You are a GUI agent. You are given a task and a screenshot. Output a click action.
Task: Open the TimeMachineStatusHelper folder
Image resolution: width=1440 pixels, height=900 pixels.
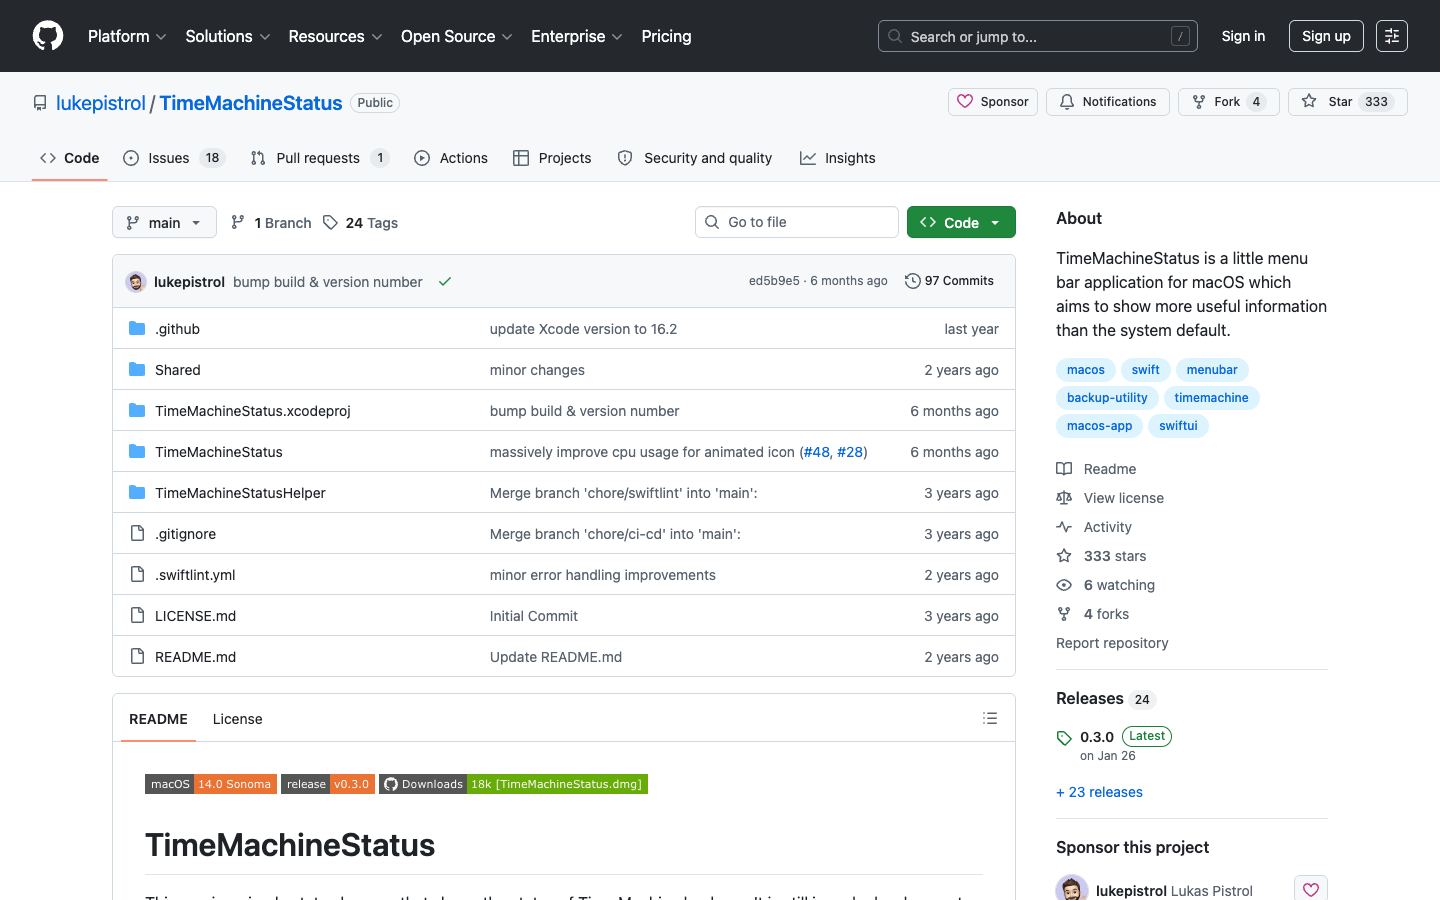coord(240,493)
